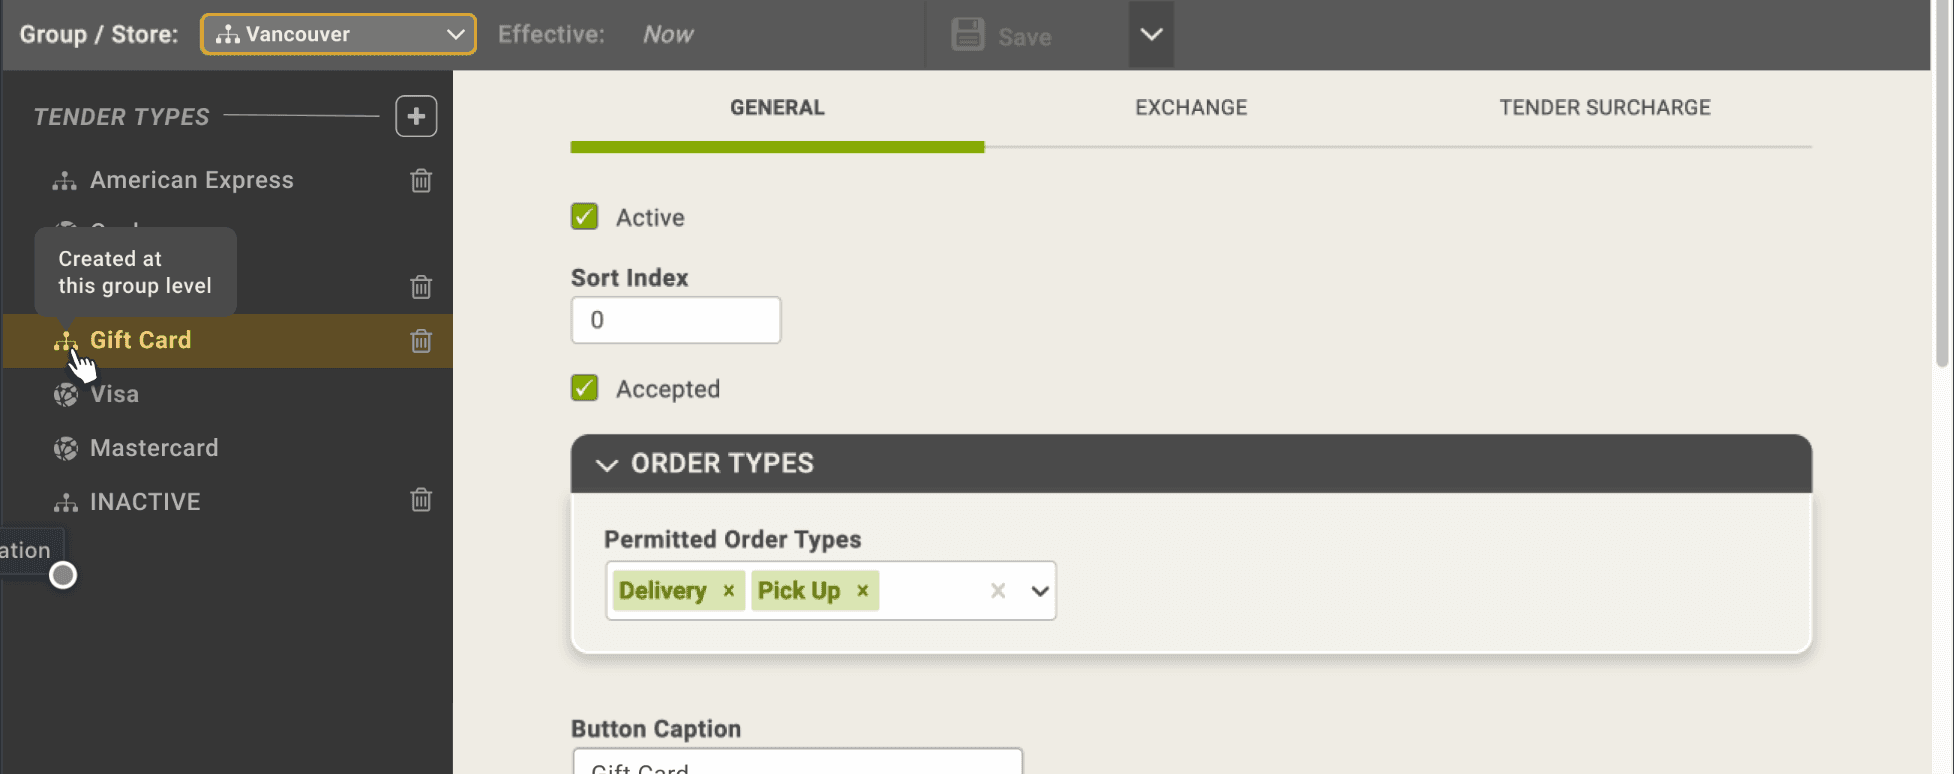This screenshot has height=774, width=1954.
Task: Click the round handle at sidebar bottom
Action: click(63, 575)
